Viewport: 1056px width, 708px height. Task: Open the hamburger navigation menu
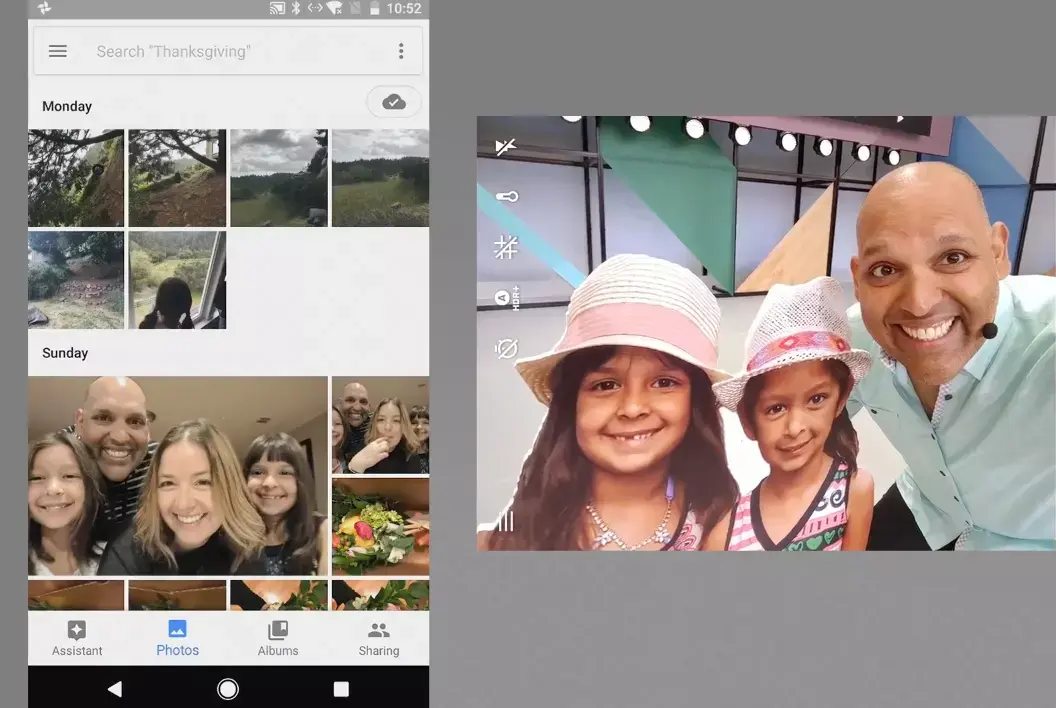click(x=58, y=51)
